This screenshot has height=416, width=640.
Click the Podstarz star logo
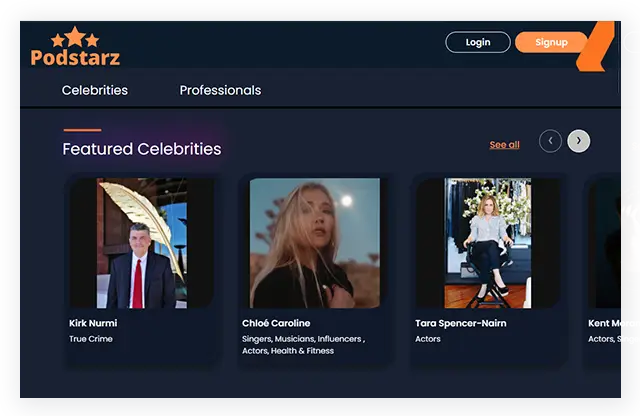click(x=75, y=47)
